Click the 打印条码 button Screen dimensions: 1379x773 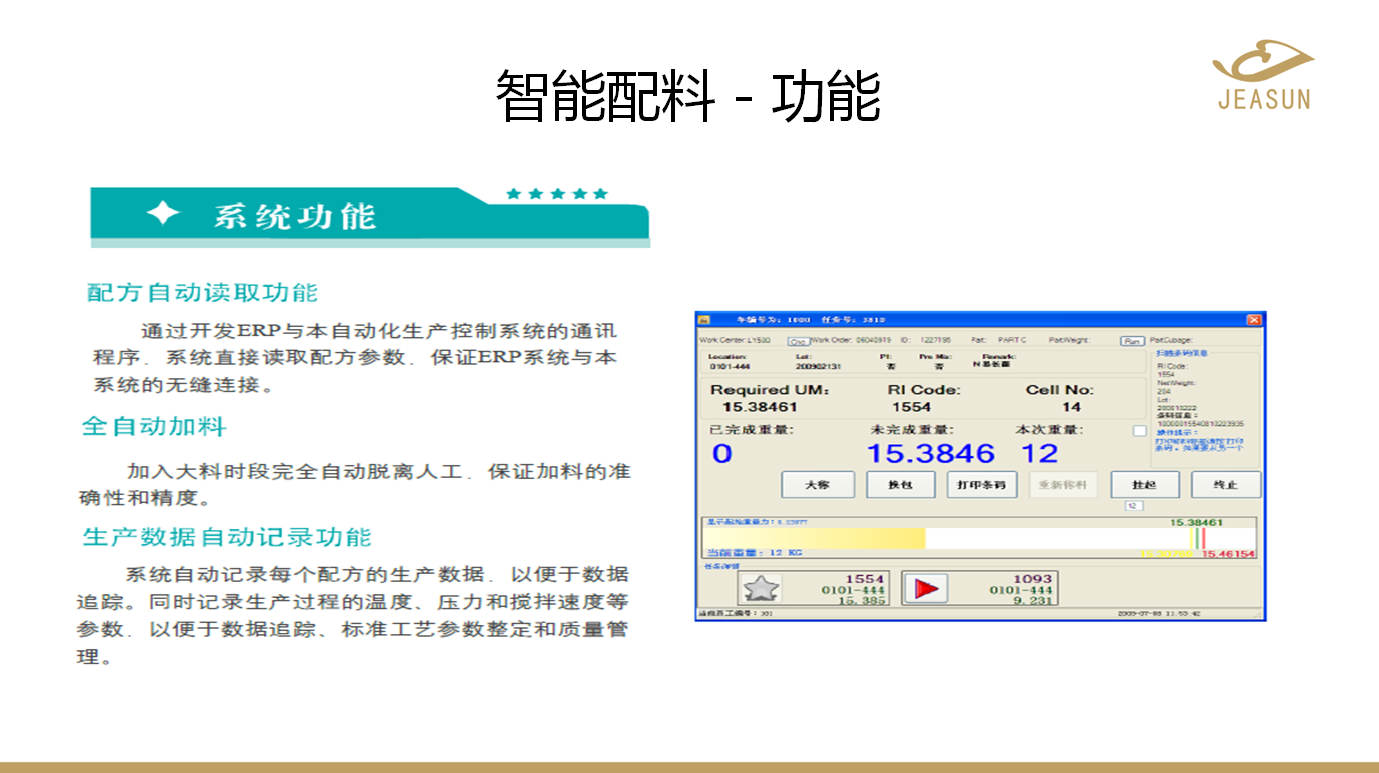click(981, 485)
